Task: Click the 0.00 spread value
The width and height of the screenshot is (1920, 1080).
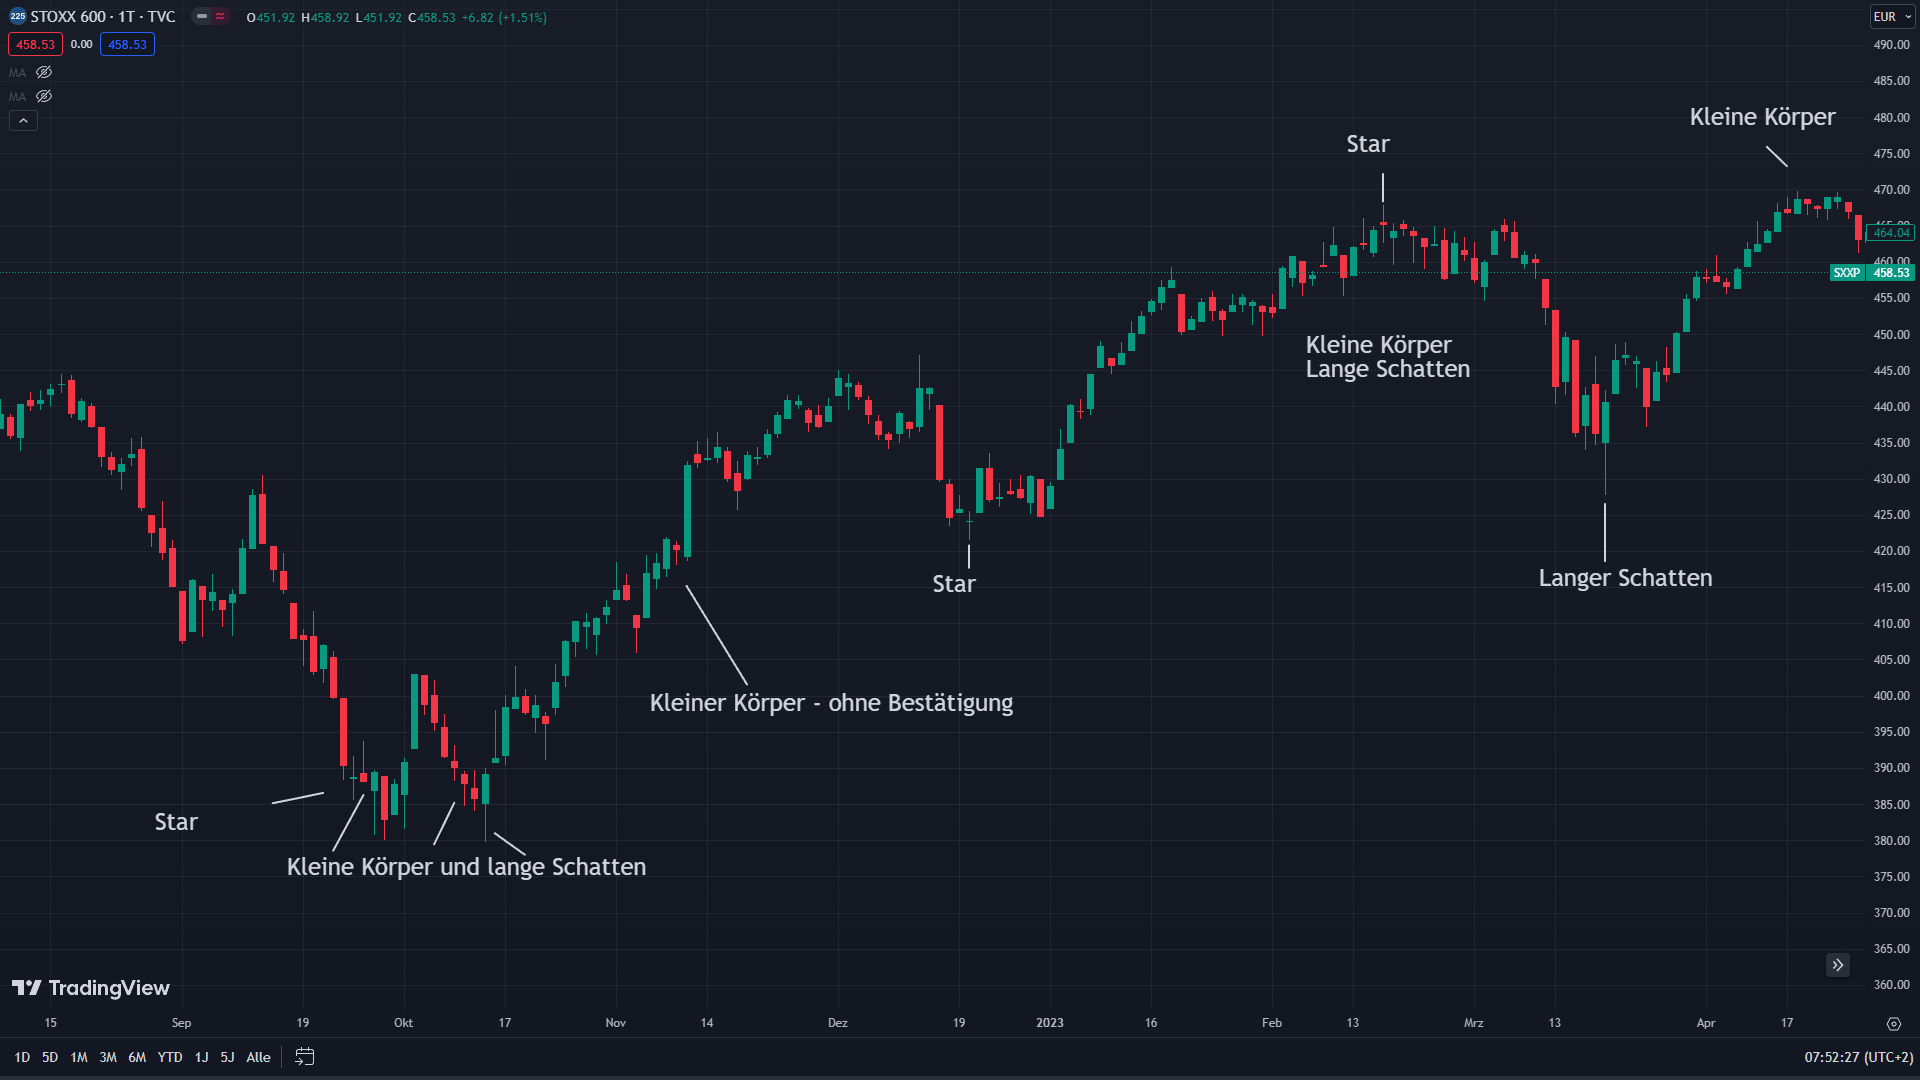Action: pos(82,44)
